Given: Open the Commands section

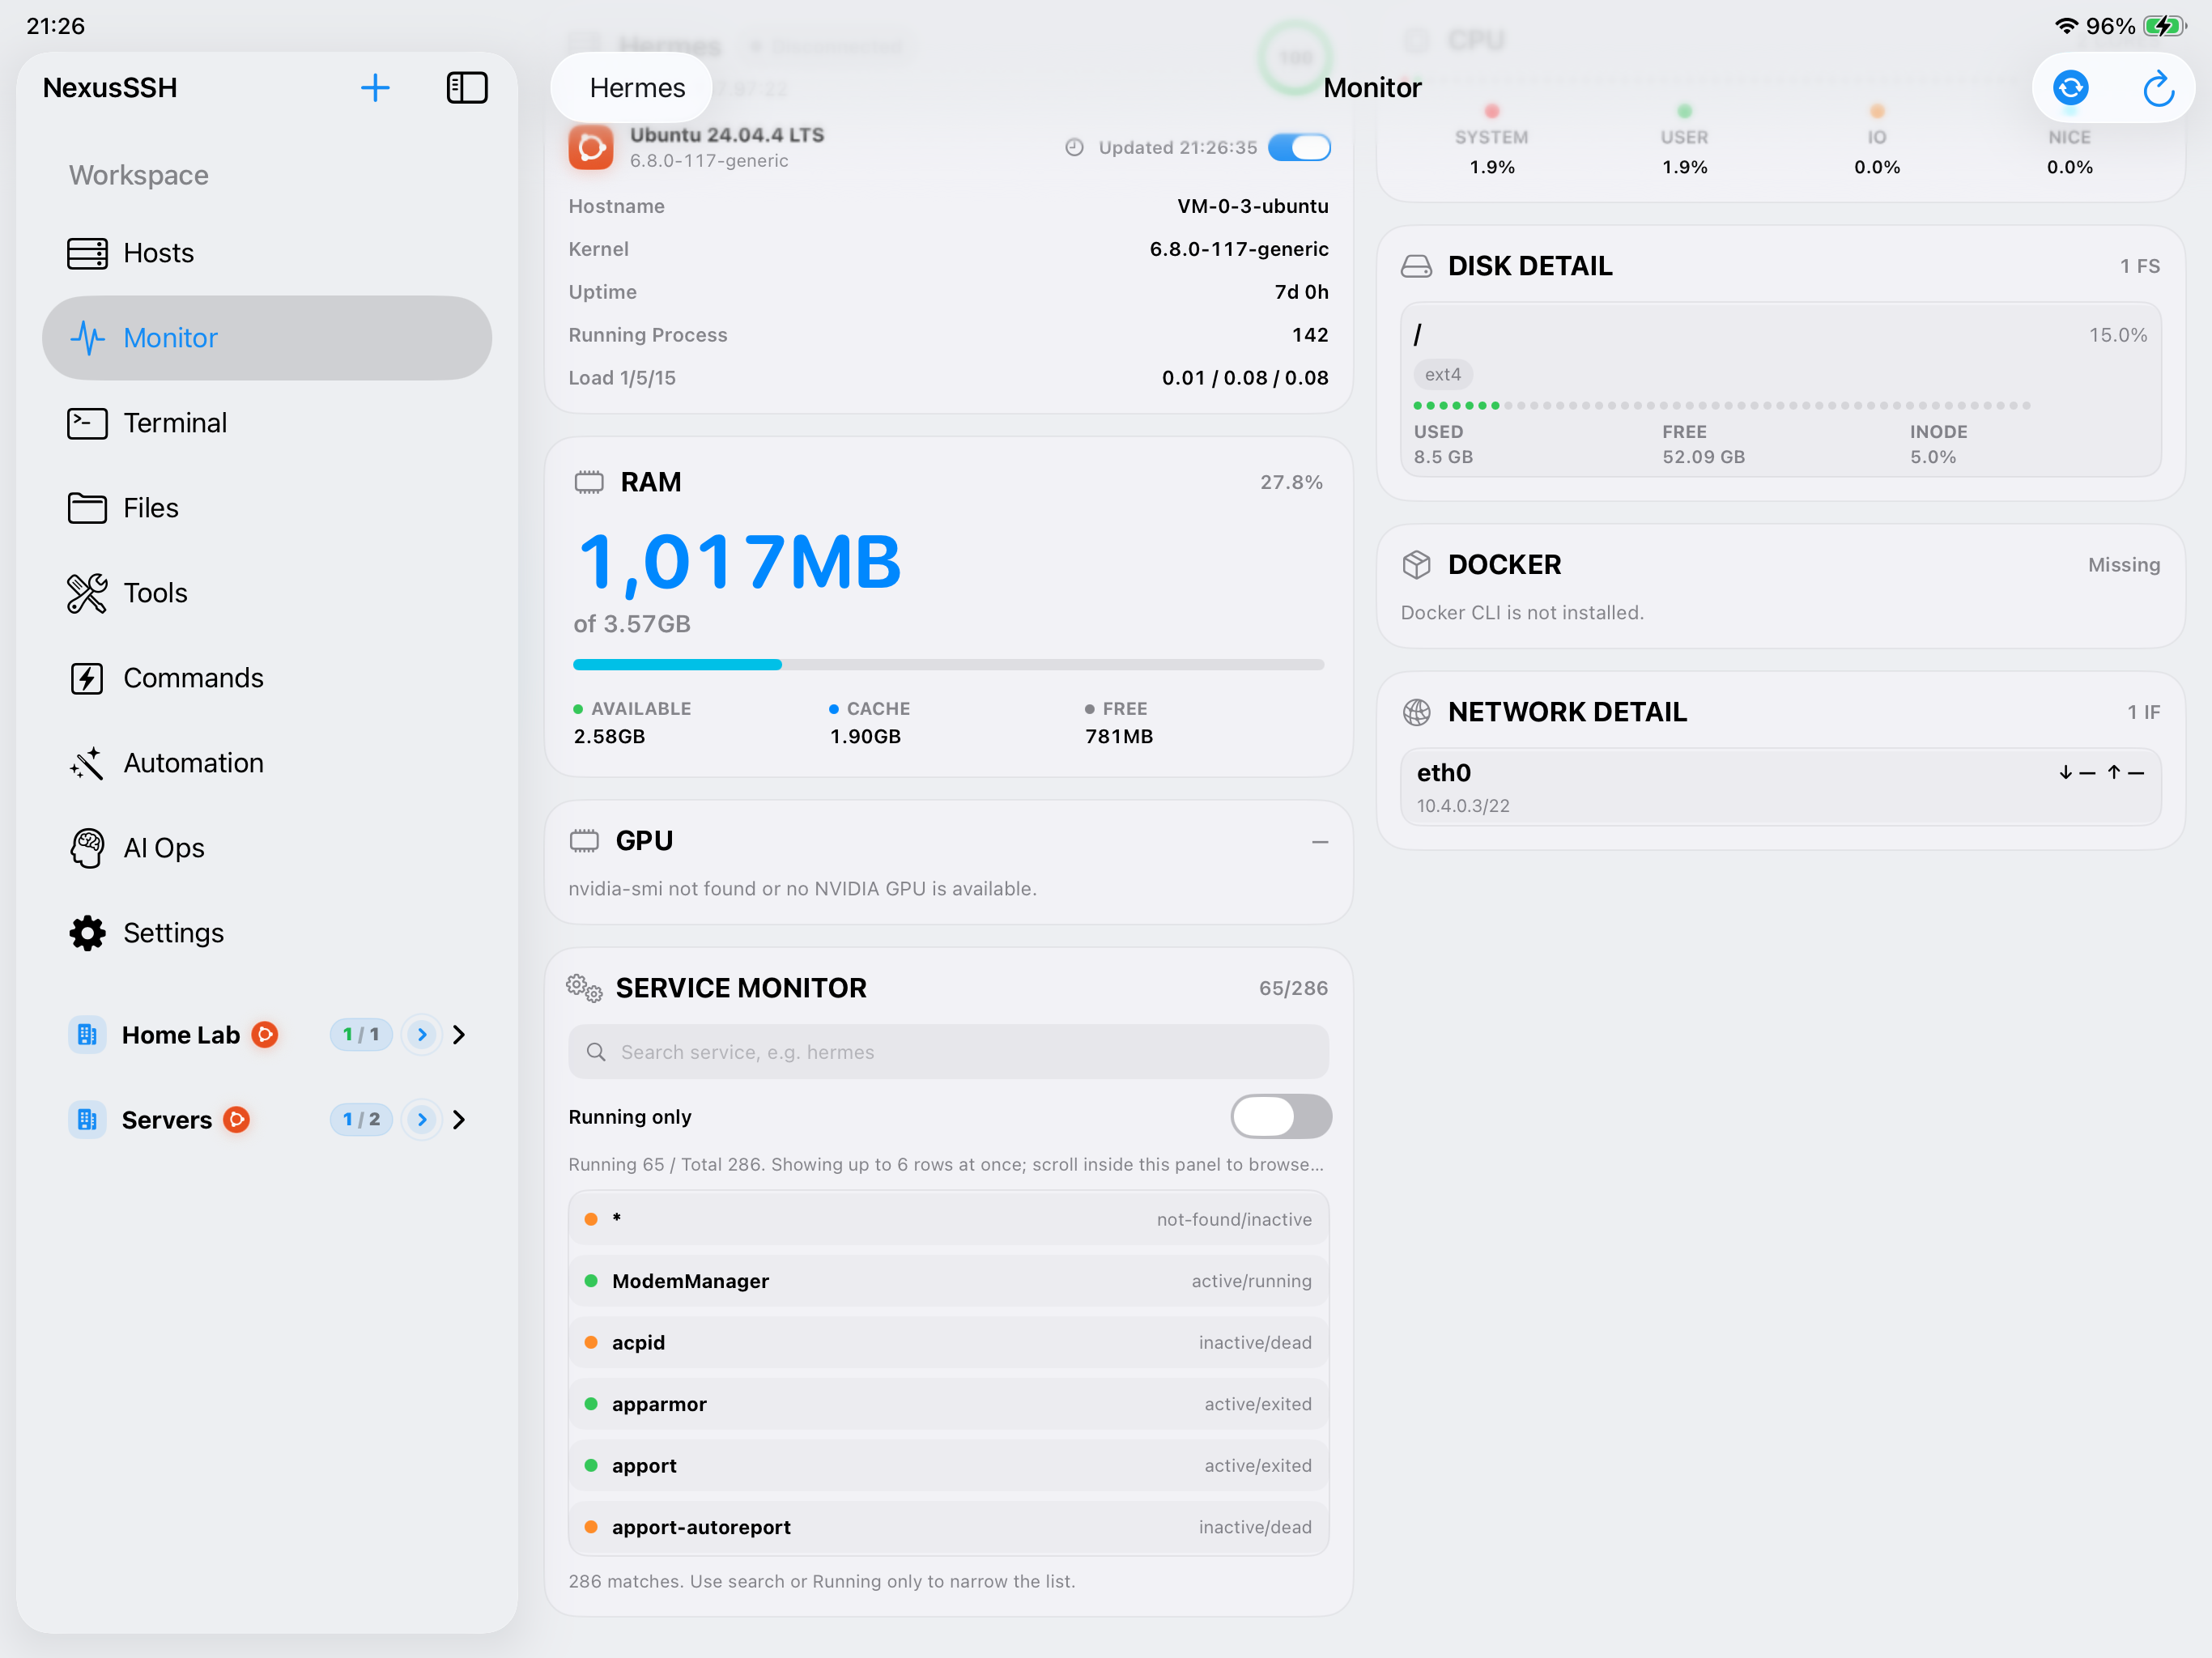Looking at the screenshot, I should [x=267, y=678].
